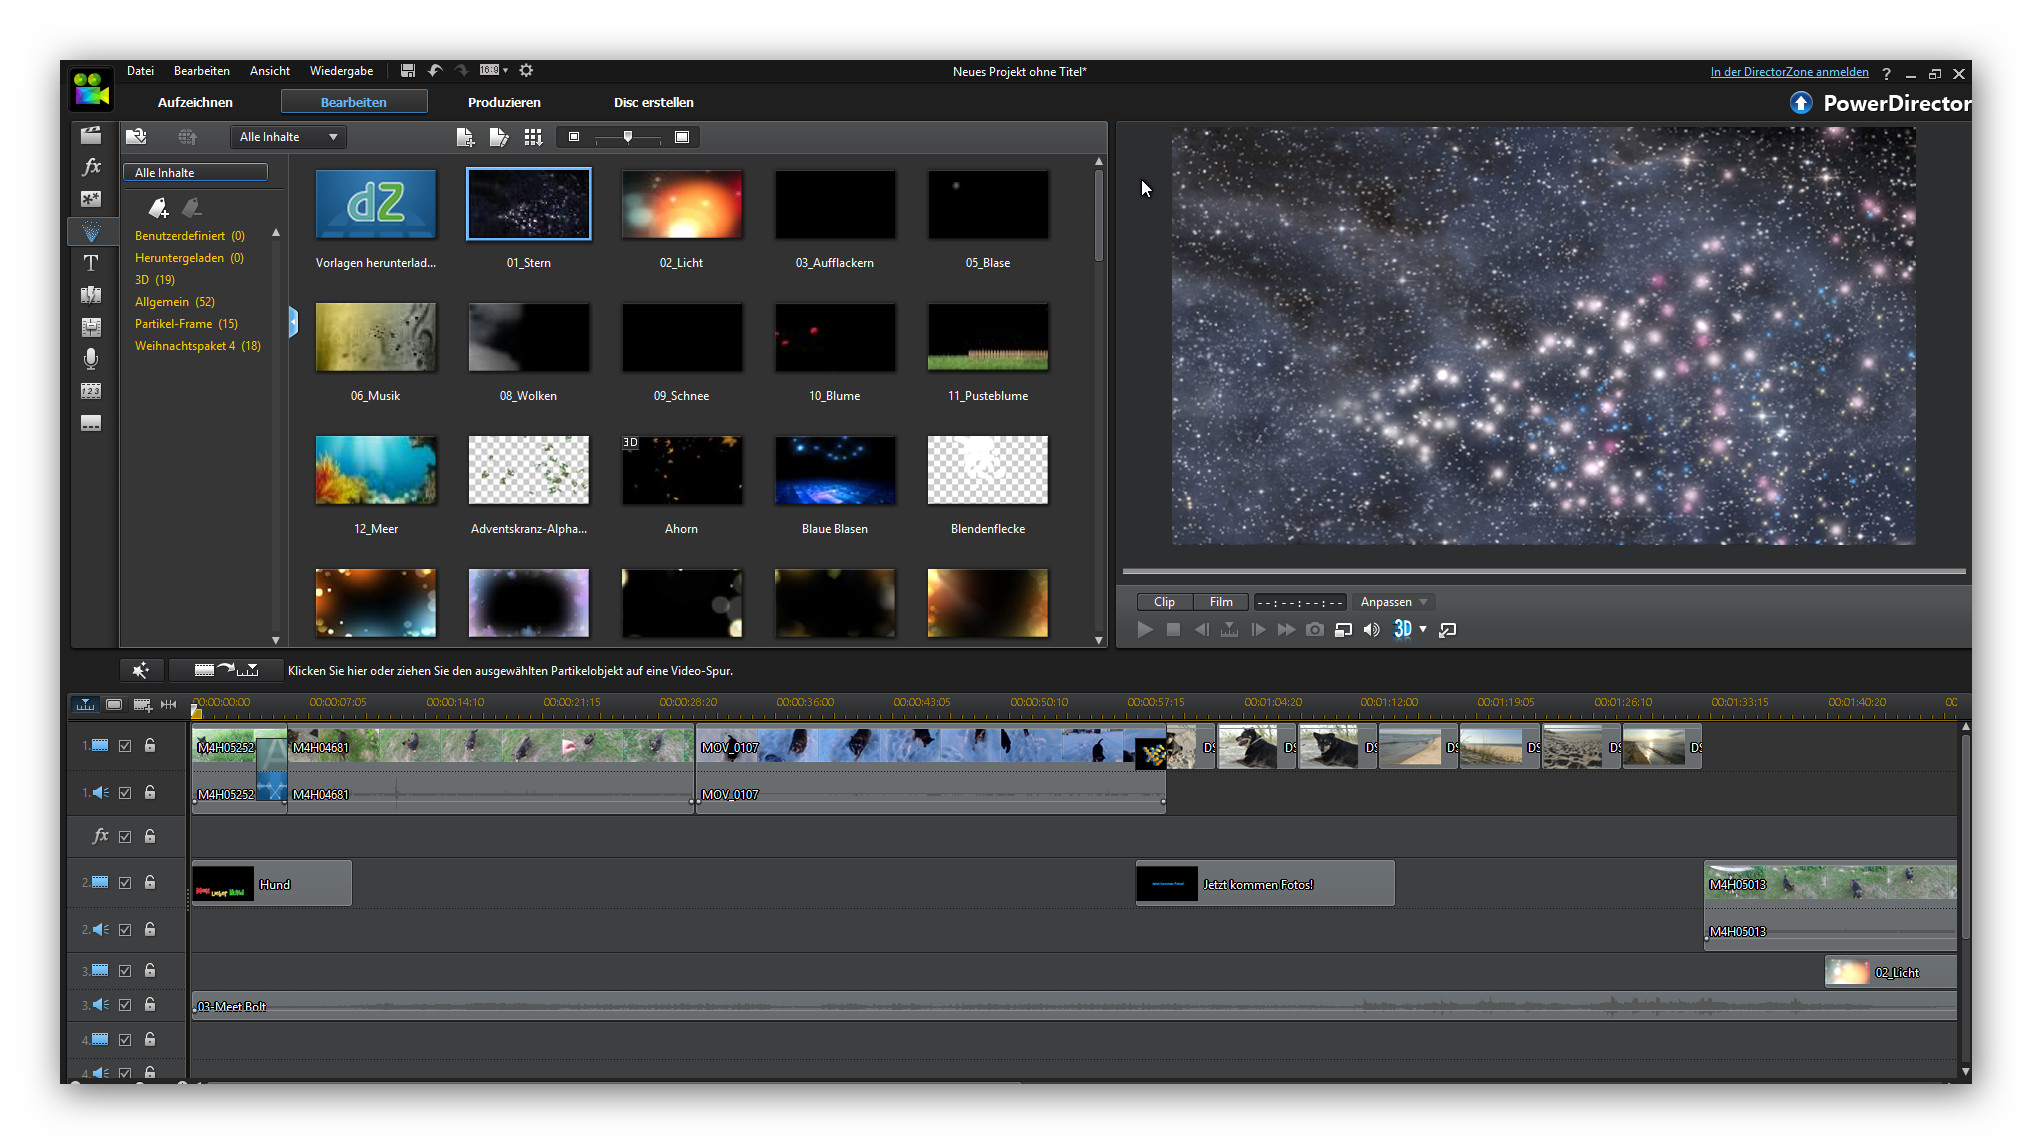This screenshot has height=1136, width=2024.
Task: Stop the preview playback
Action: tap(1174, 629)
